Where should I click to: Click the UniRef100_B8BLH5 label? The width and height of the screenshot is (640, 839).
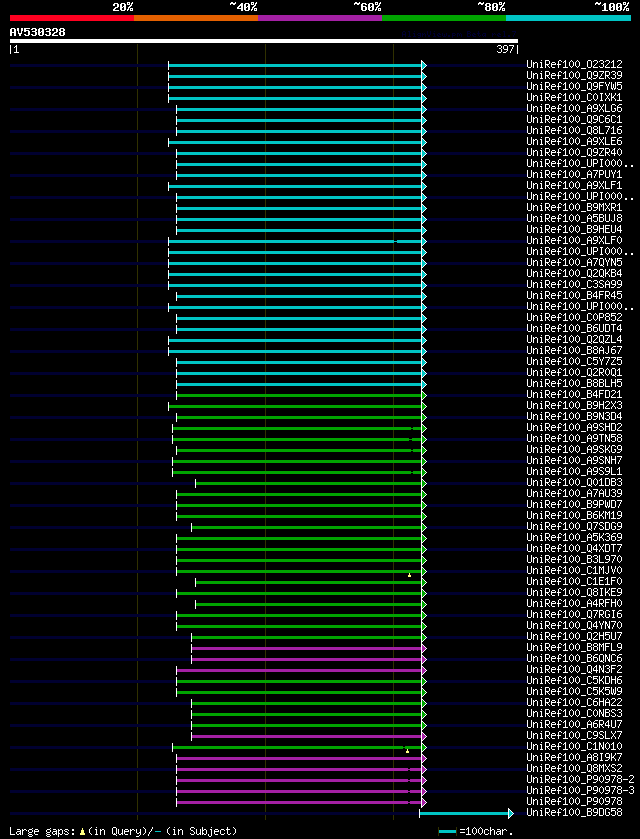(574, 384)
